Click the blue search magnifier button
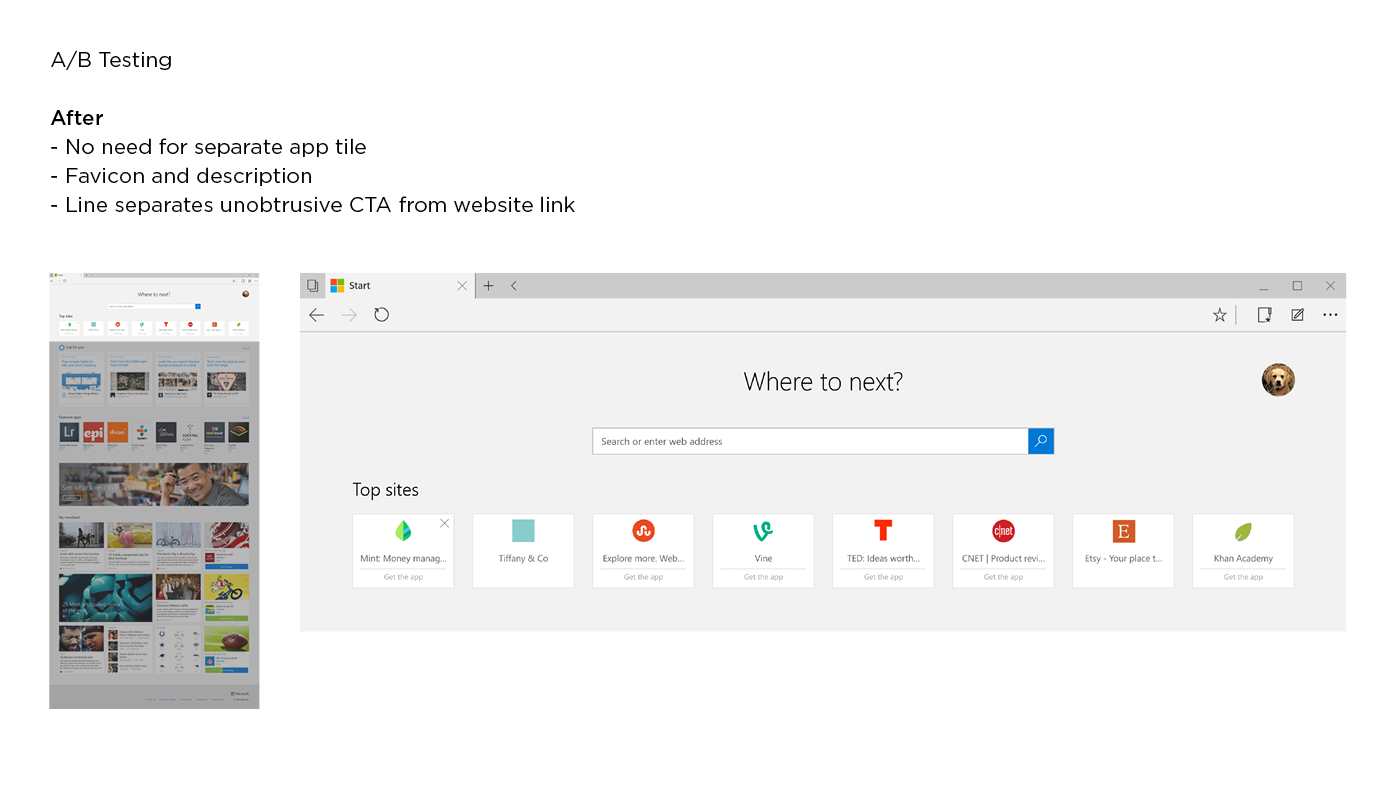Screen dimensions: 1396x788 point(1041,441)
